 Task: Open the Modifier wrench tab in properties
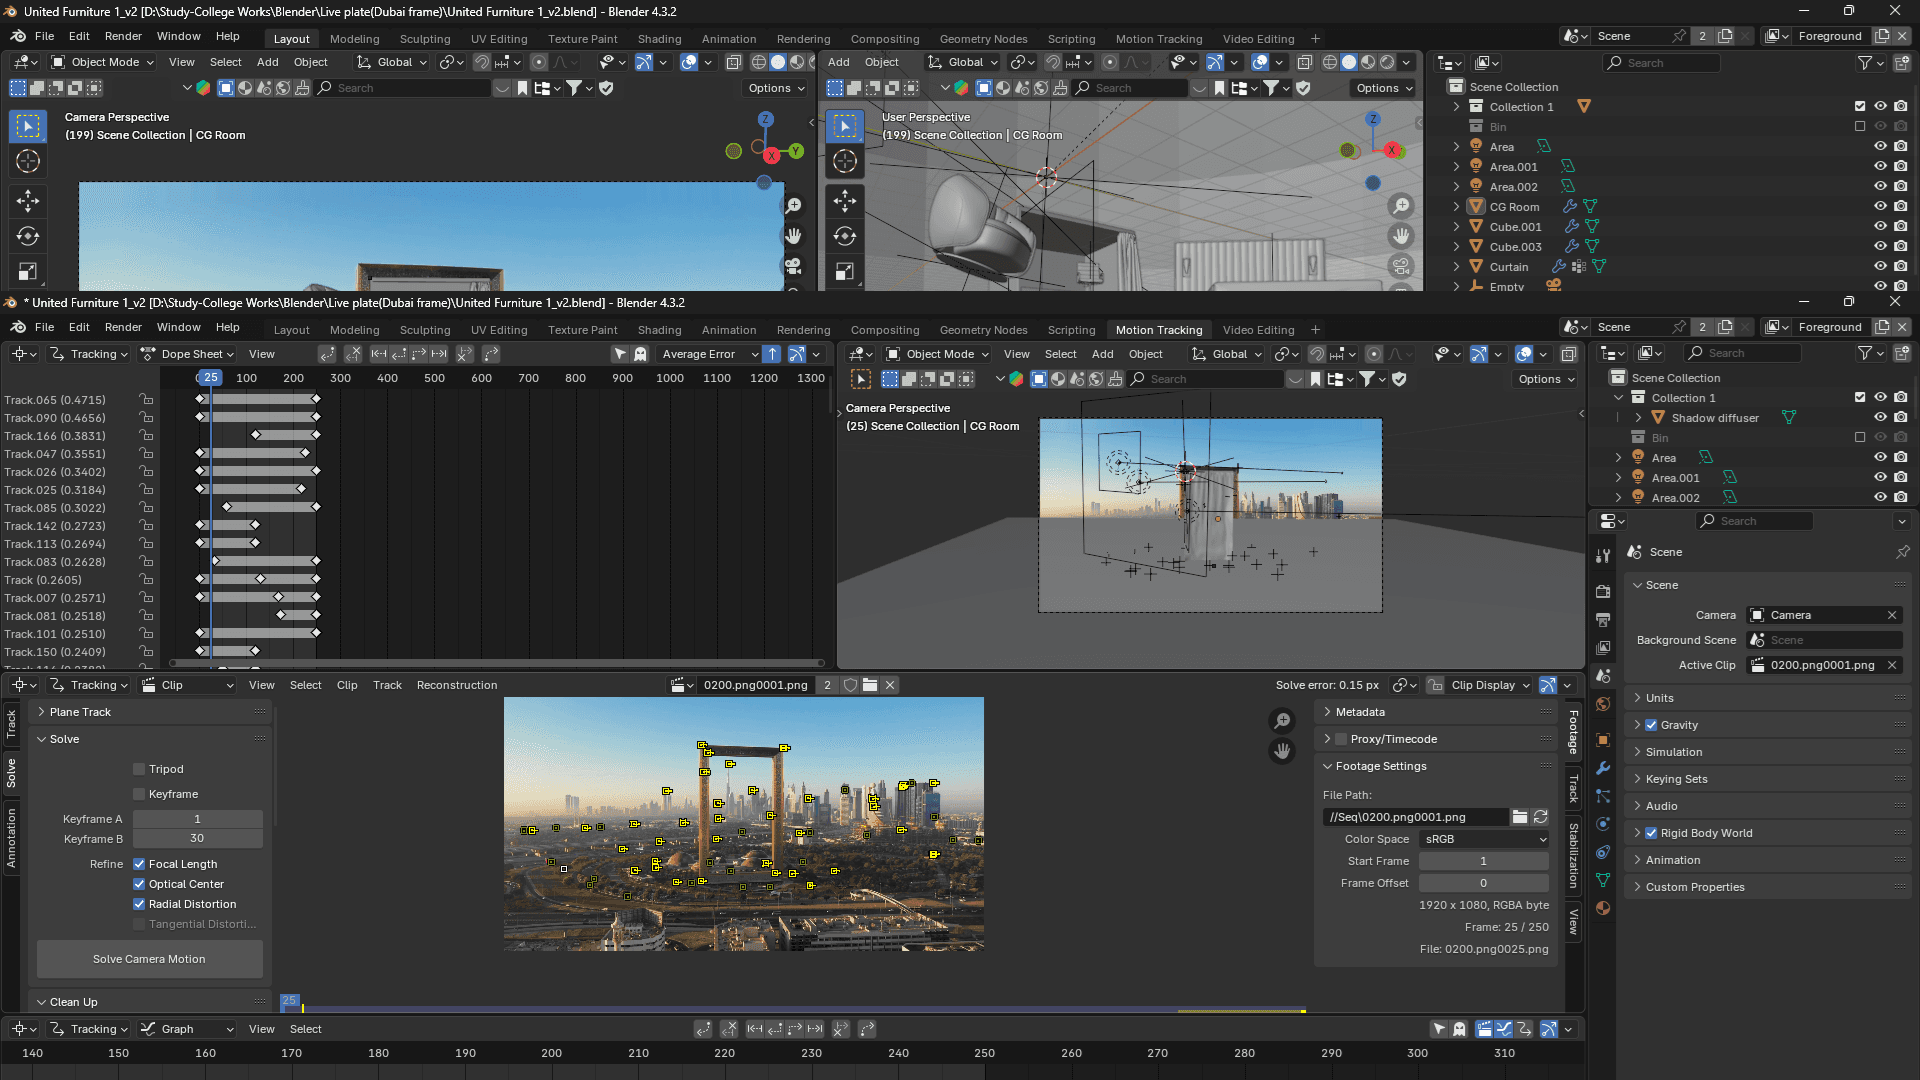1603,768
